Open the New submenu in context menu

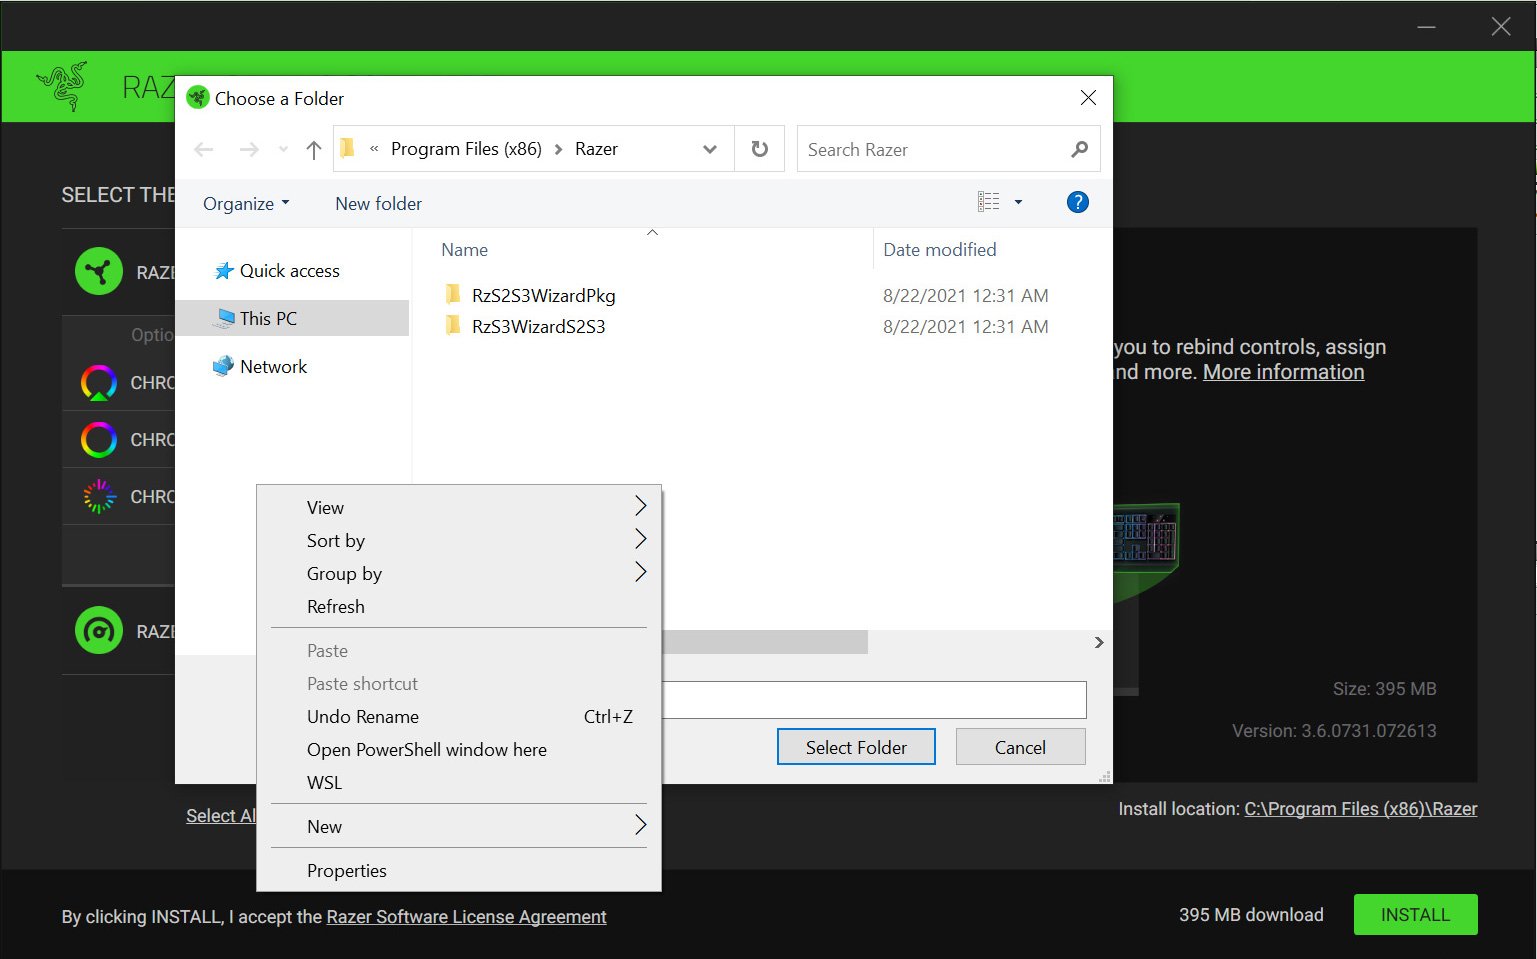[x=324, y=827]
